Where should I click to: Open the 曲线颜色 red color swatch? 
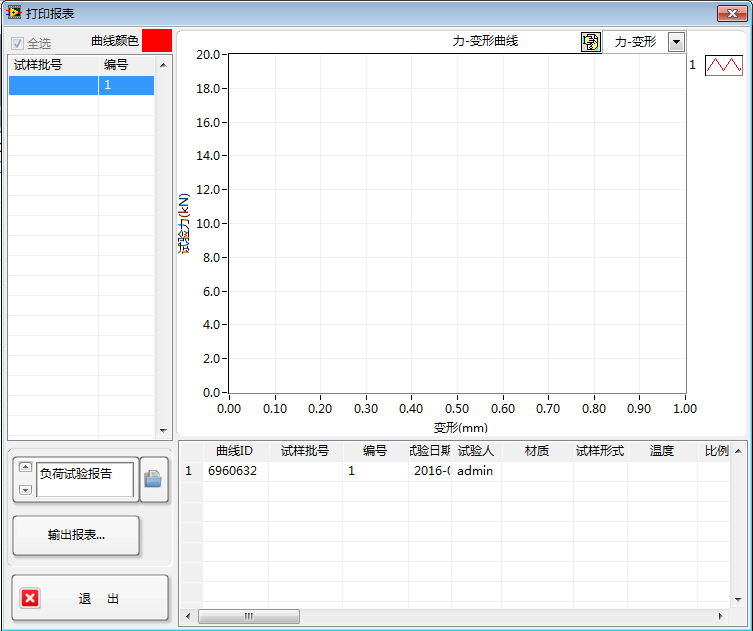(x=157, y=41)
